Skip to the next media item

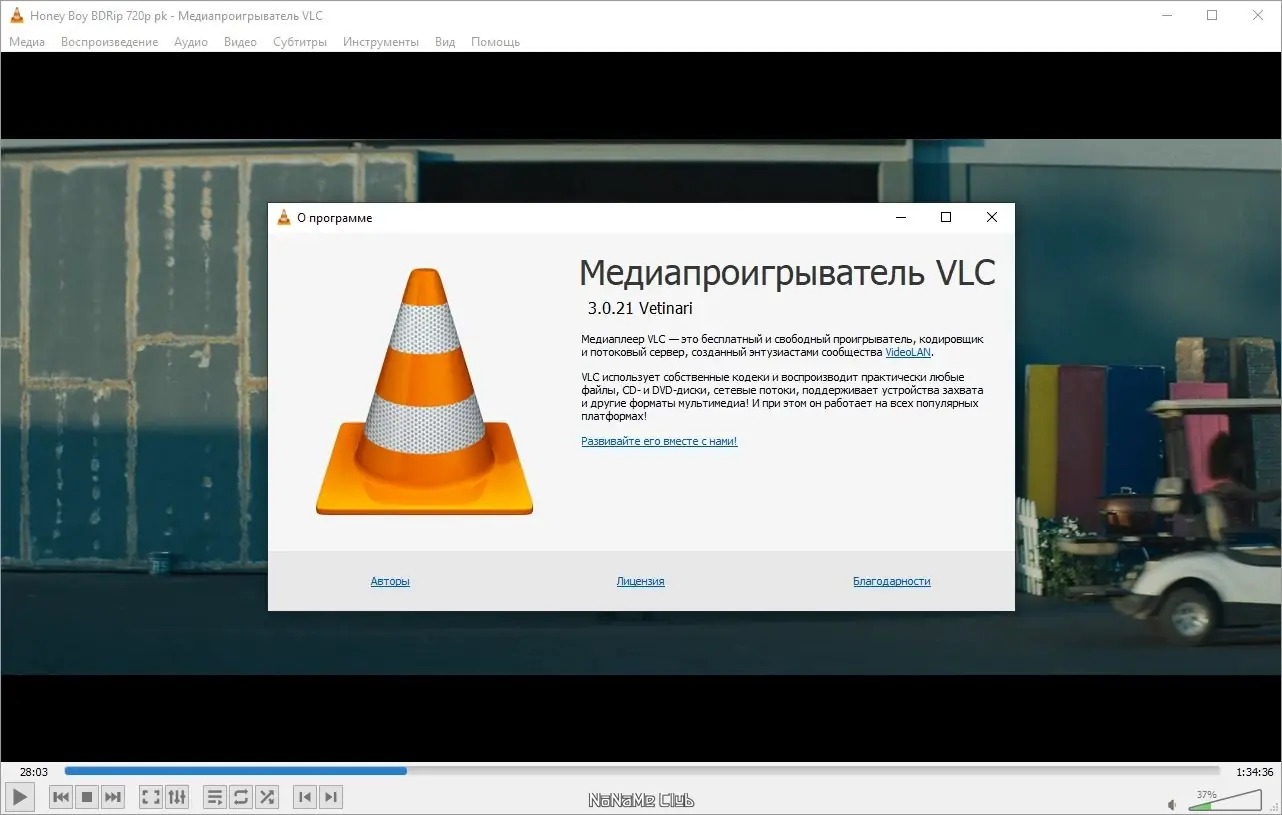113,797
